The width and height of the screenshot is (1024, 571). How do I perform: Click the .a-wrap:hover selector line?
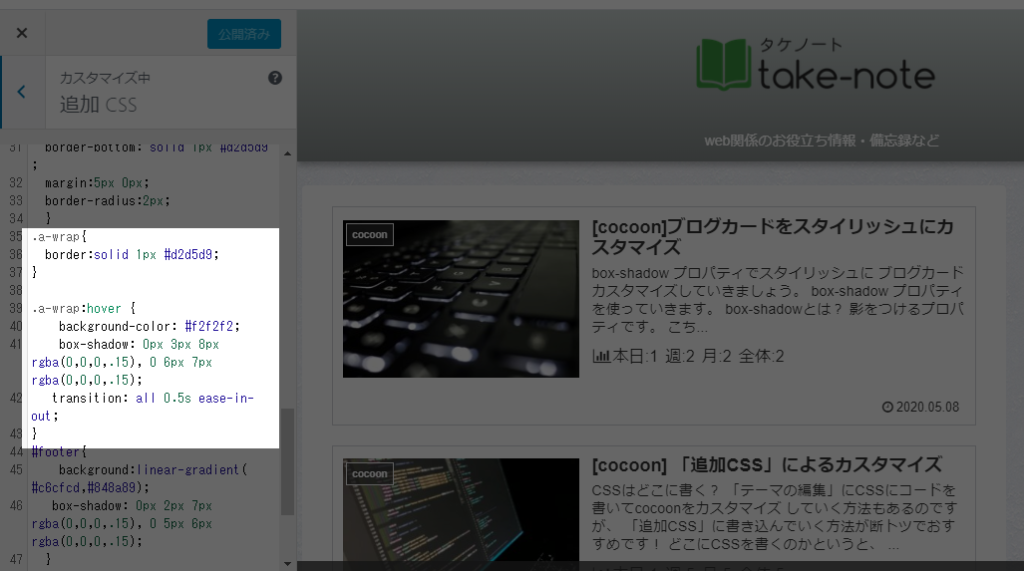(84, 308)
